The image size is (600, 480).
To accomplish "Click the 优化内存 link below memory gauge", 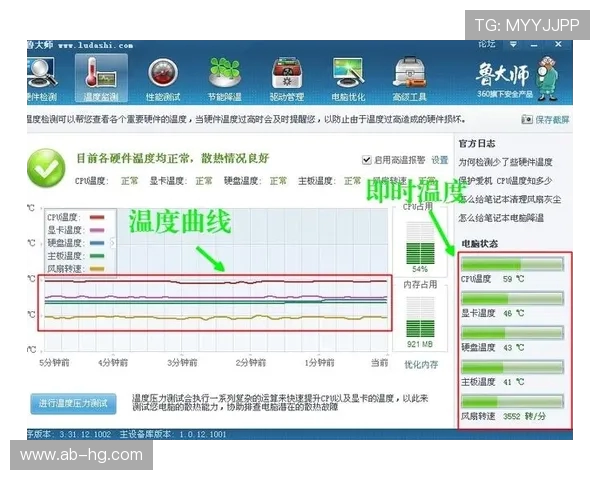I will (x=420, y=364).
